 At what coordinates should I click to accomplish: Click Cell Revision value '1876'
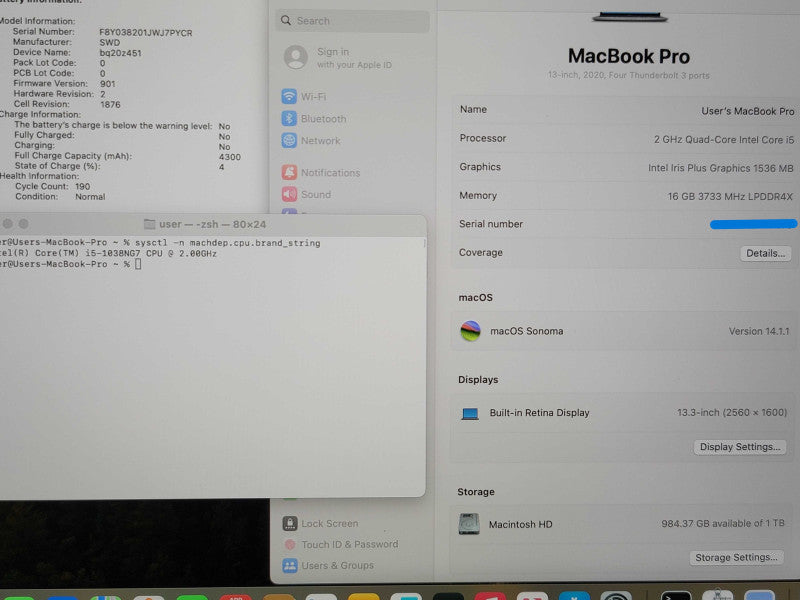(x=110, y=105)
